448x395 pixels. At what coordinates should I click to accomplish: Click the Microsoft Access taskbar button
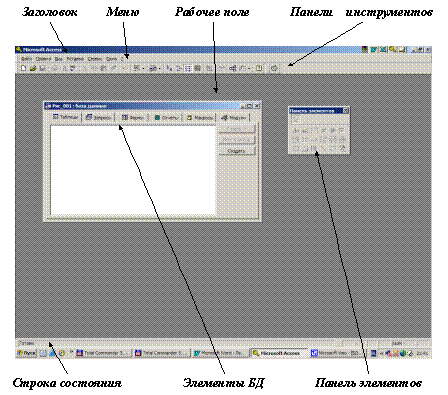279,353
